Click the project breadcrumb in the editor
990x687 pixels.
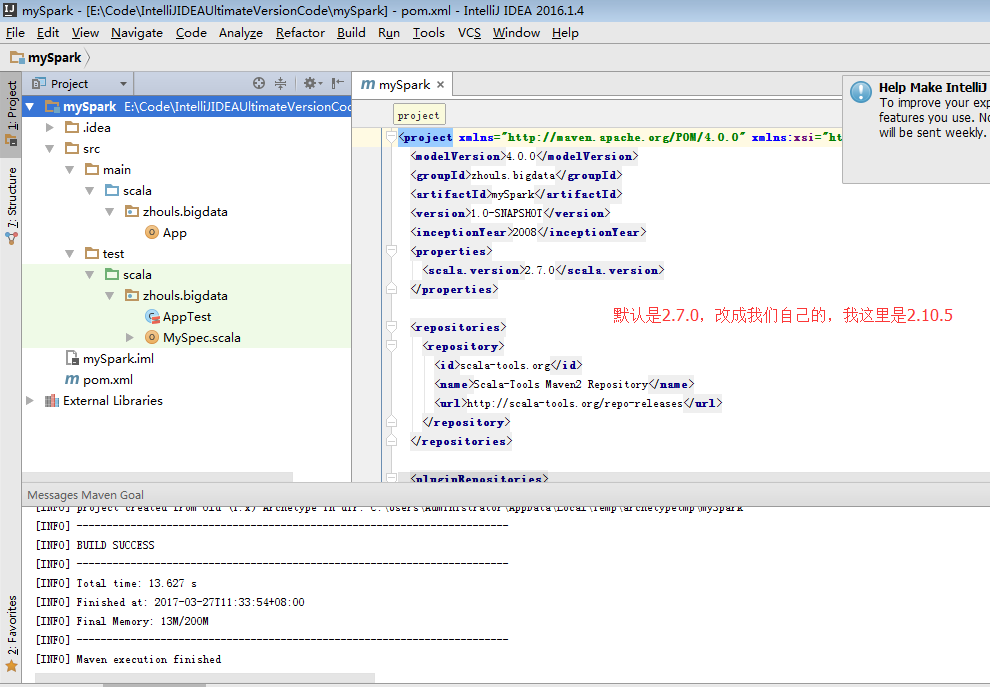419,116
